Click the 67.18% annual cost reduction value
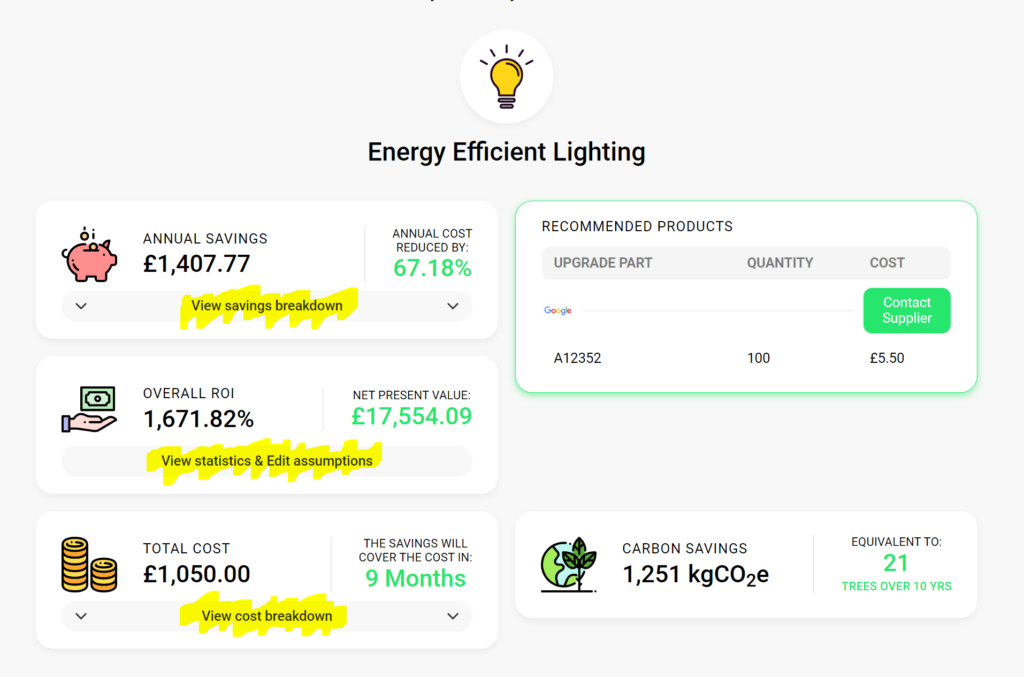Screen dimensions: 1024x677 click(432, 268)
